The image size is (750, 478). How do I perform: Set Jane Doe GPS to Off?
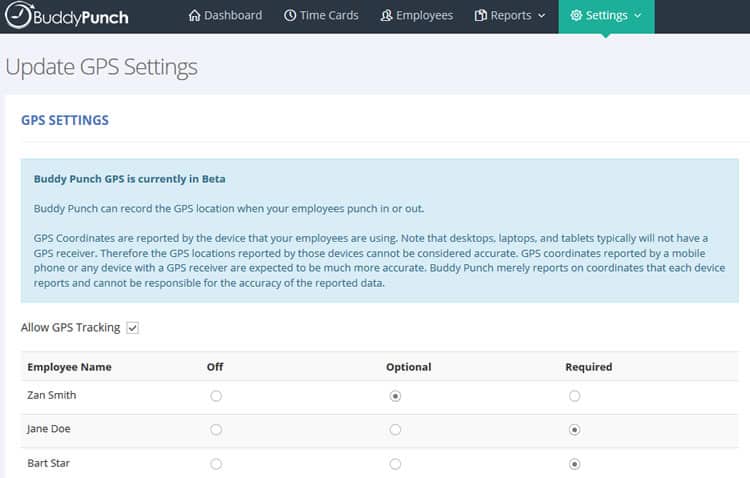[216, 430]
